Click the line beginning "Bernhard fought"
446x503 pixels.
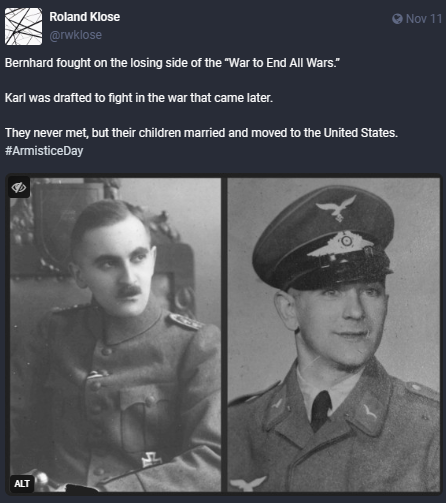tap(172, 63)
